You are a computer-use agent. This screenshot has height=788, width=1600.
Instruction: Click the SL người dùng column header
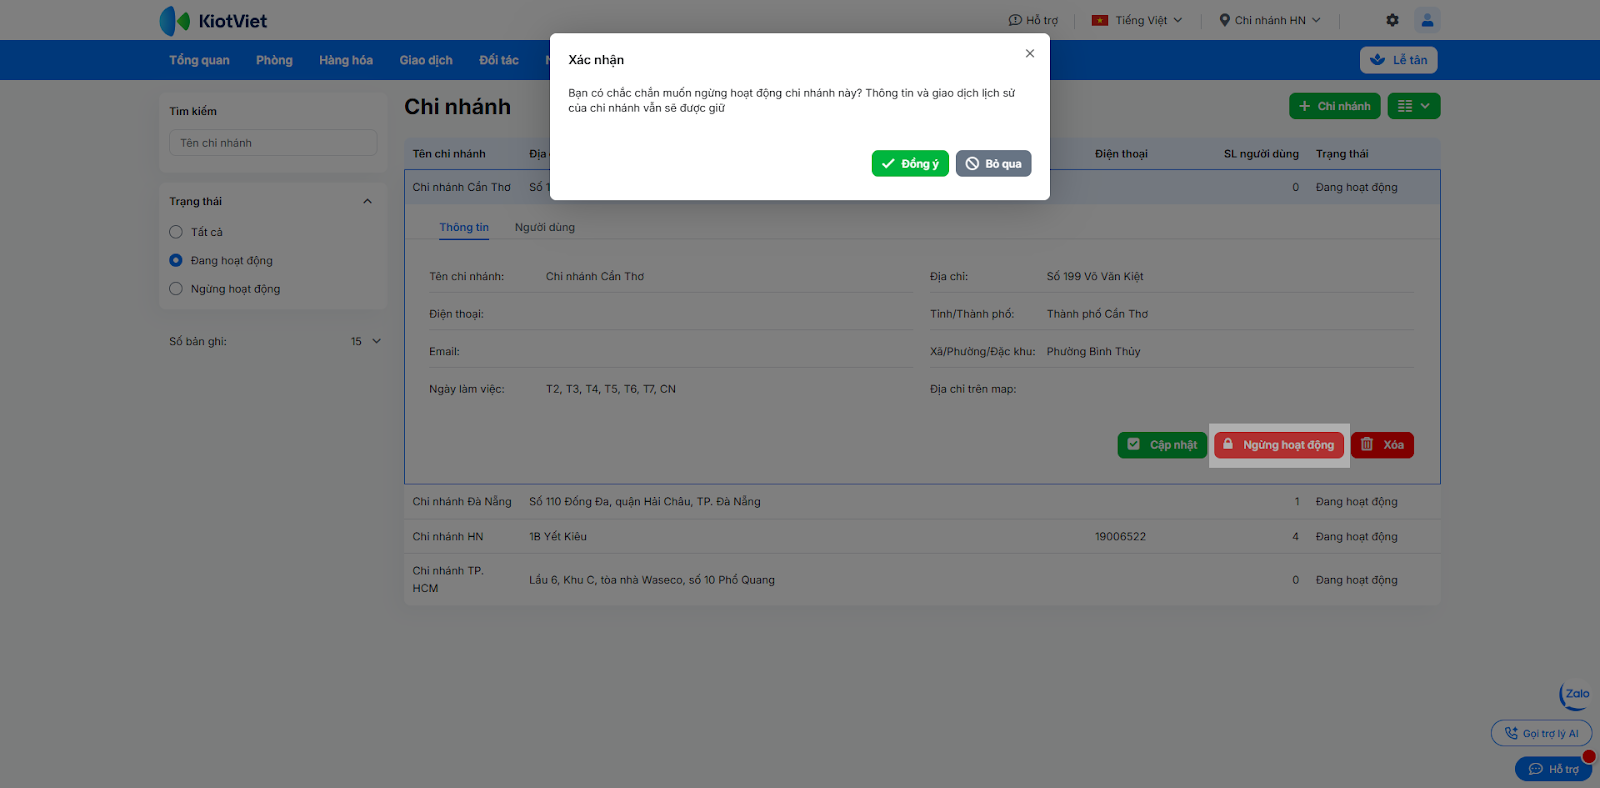[x=1261, y=154]
